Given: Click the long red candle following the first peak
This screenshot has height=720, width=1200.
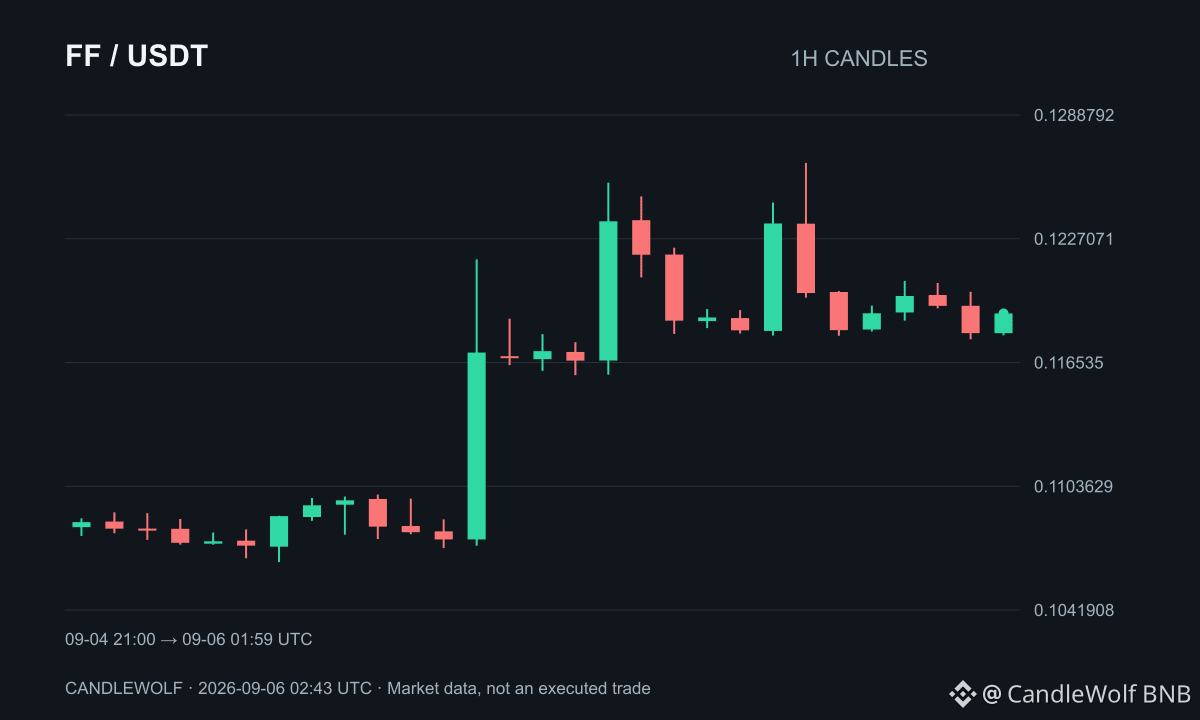Looking at the screenshot, I should (x=674, y=287).
